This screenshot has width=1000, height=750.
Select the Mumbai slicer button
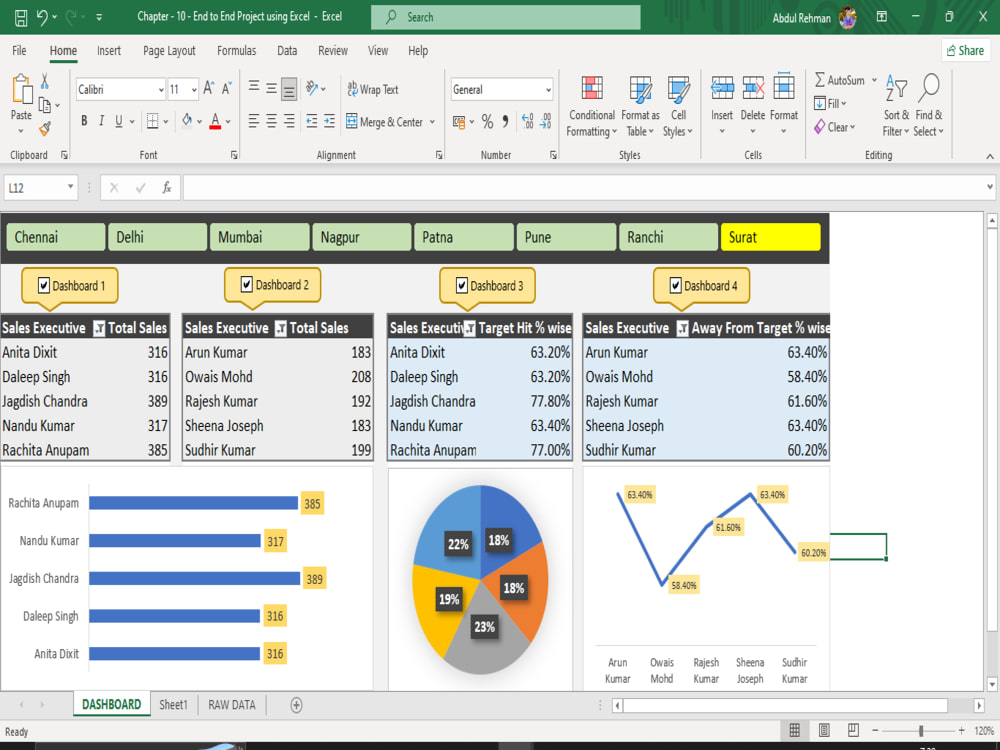(x=260, y=237)
